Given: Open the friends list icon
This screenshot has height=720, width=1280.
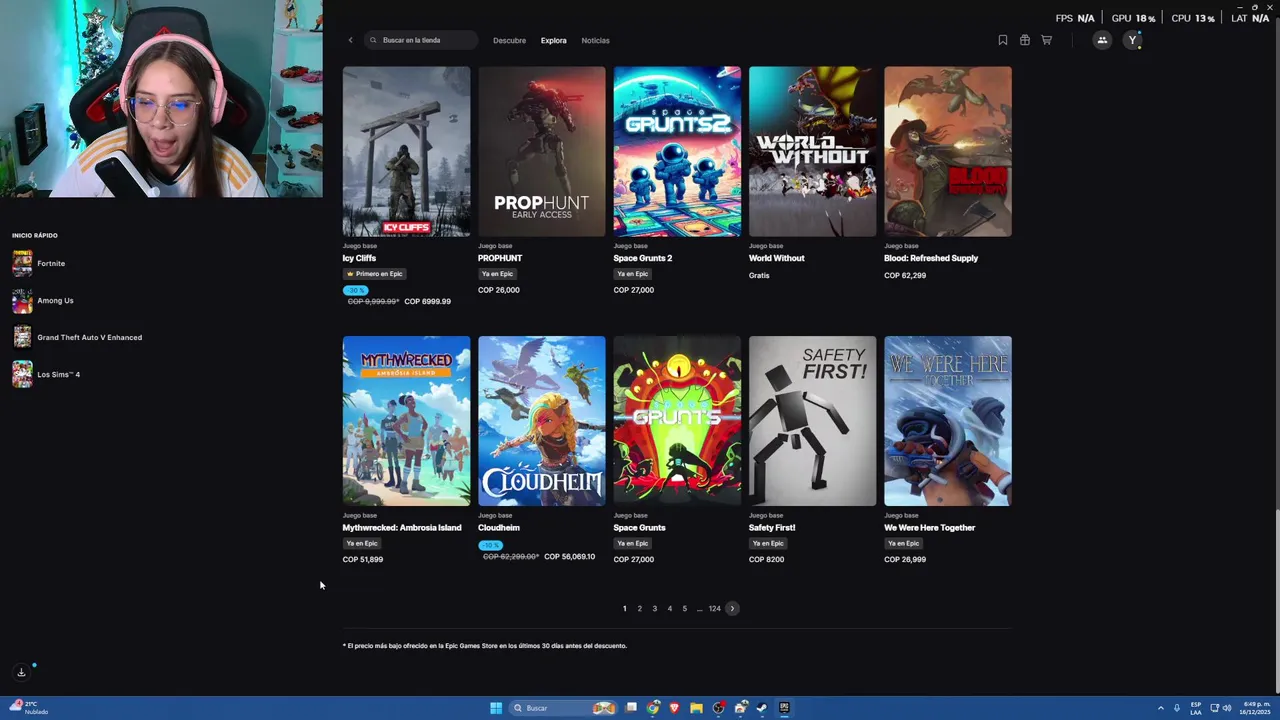Looking at the screenshot, I should coord(1102,40).
